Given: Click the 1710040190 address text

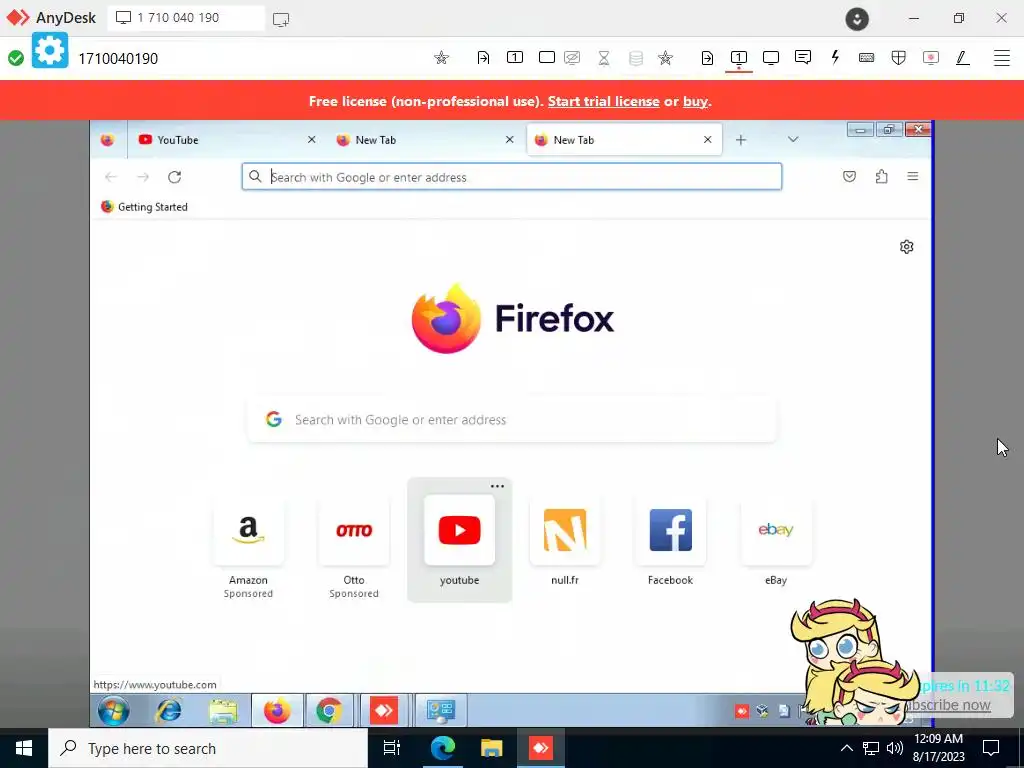Looking at the screenshot, I should 118,59.
